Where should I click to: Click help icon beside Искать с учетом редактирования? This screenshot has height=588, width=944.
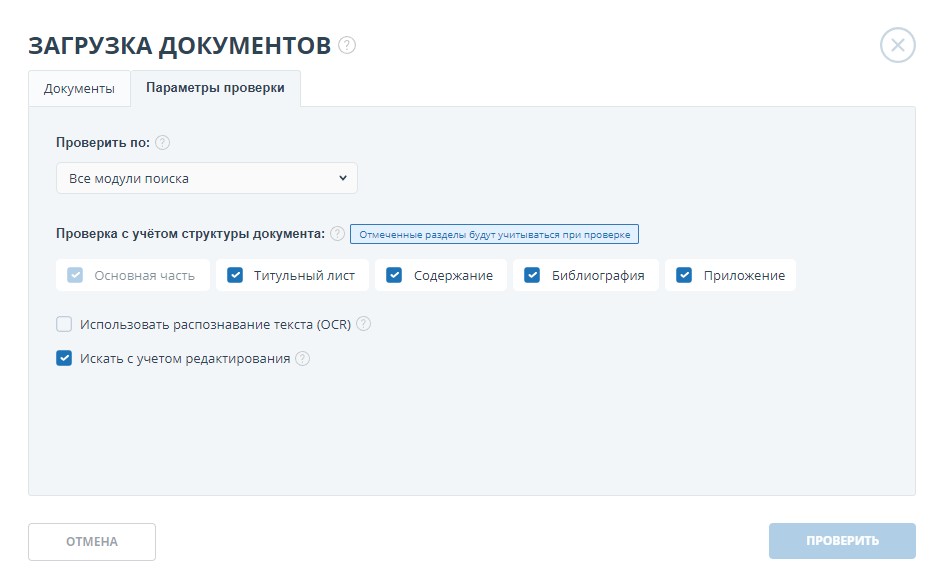tap(302, 358)
